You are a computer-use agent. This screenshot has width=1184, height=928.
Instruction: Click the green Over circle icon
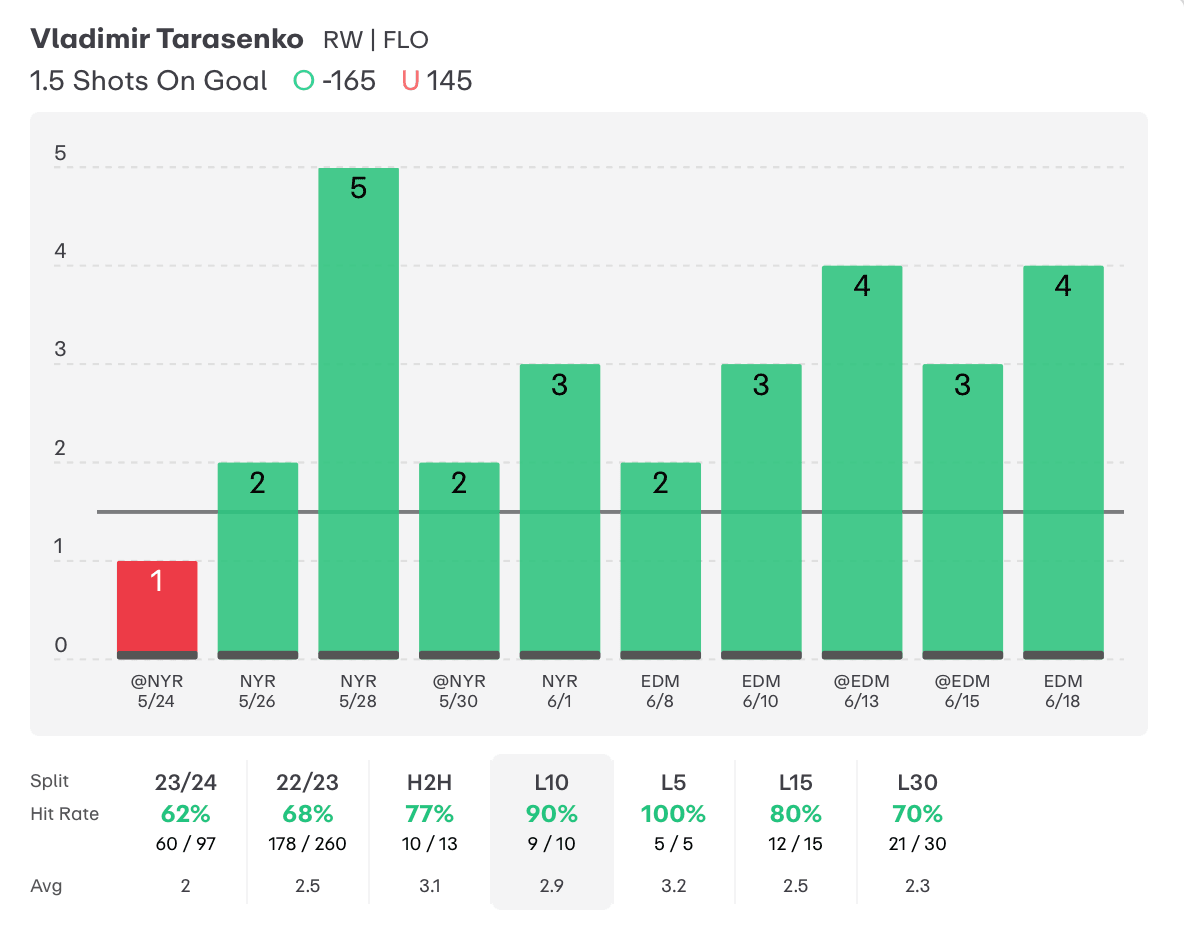click(303, 81)
